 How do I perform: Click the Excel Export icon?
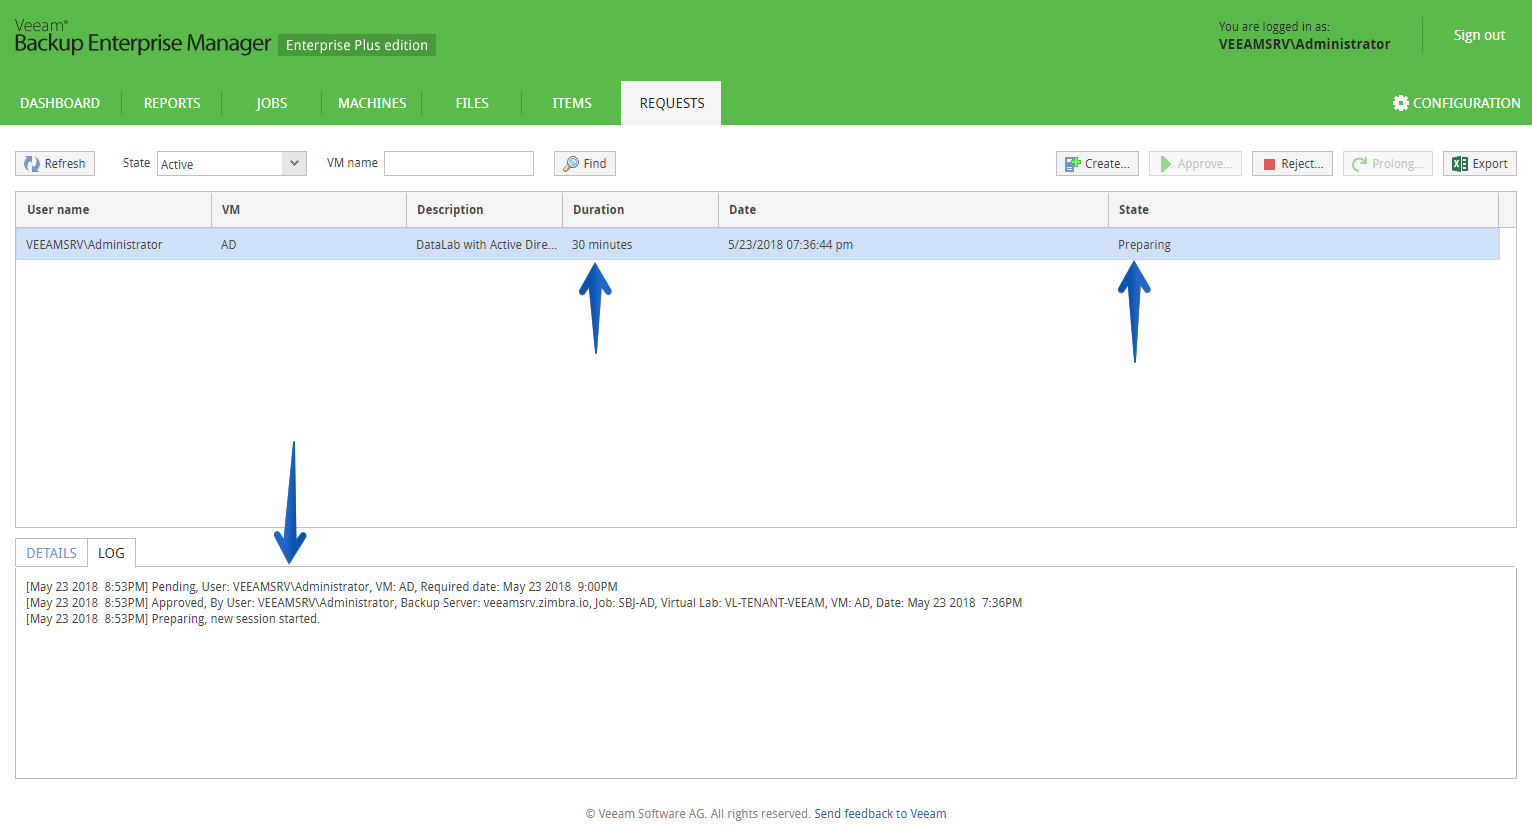coord(1460,164)
